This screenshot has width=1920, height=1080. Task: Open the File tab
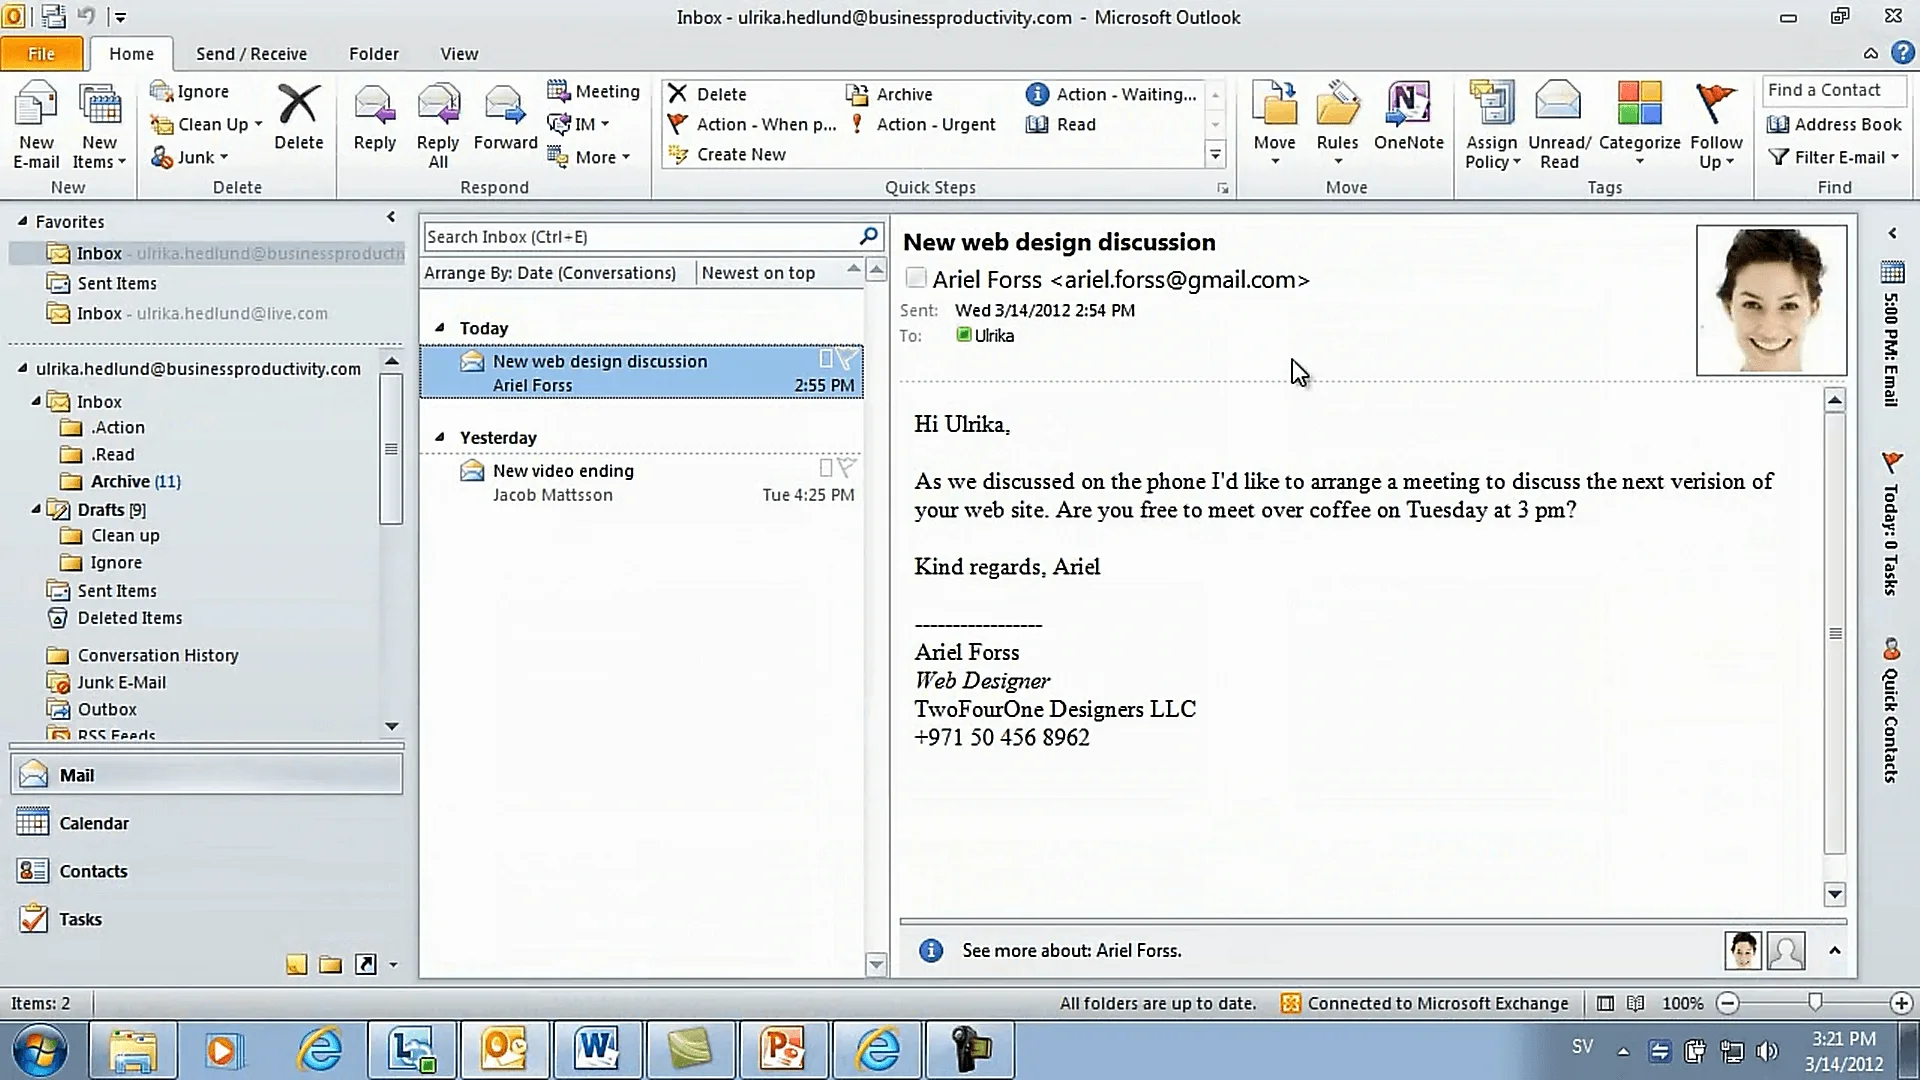41,53
